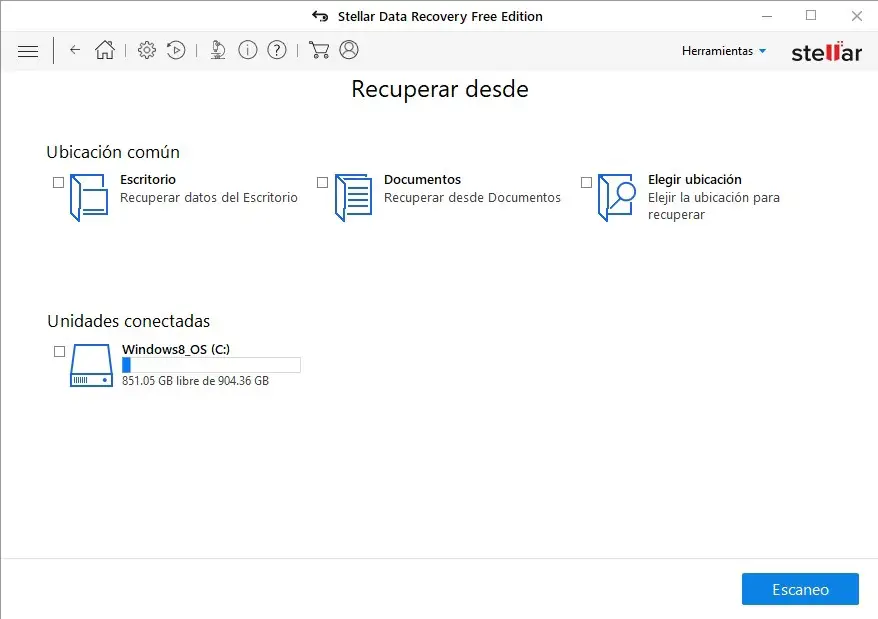878x619 pixels.
Task: Click Recuperar datos del Escritorio description
Action: tap(209, 198)
